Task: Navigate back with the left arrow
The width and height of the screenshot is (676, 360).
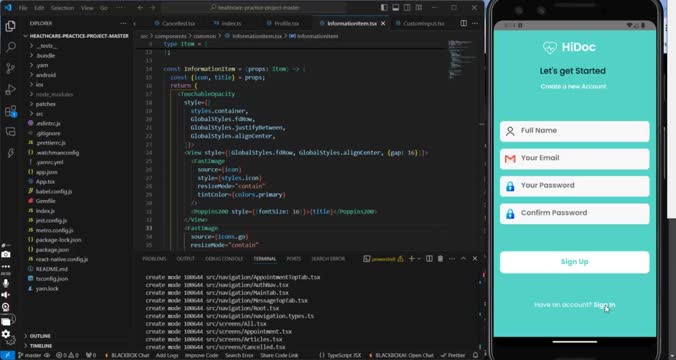Action: [141, 8]
